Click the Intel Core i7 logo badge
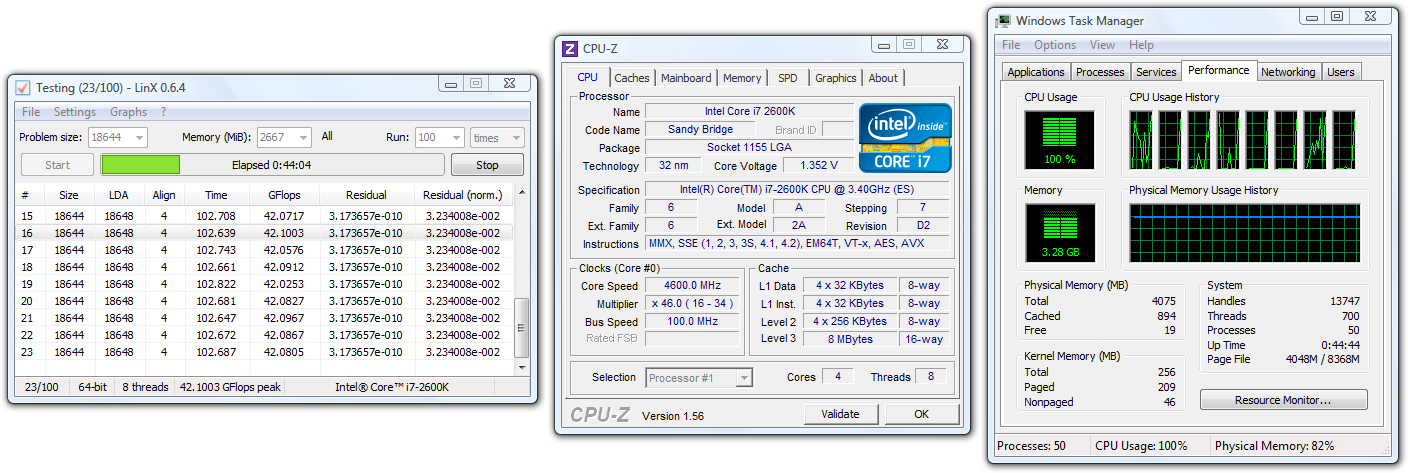Screen dimensions: 1408x473 pos(907,137)
